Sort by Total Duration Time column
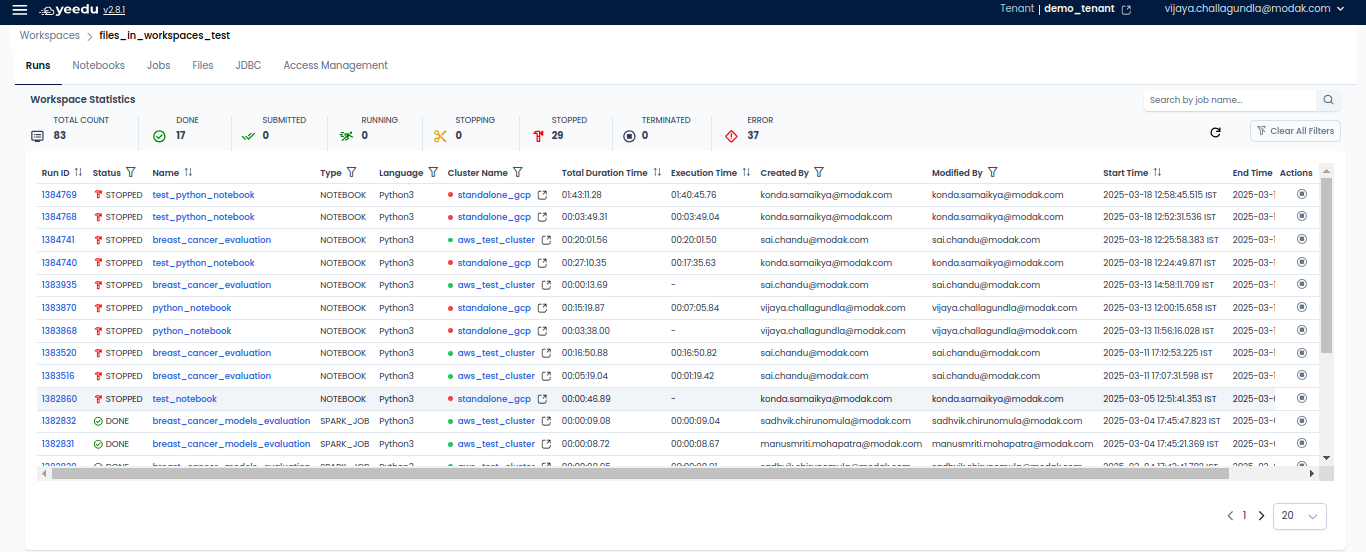 coord(657,173)
